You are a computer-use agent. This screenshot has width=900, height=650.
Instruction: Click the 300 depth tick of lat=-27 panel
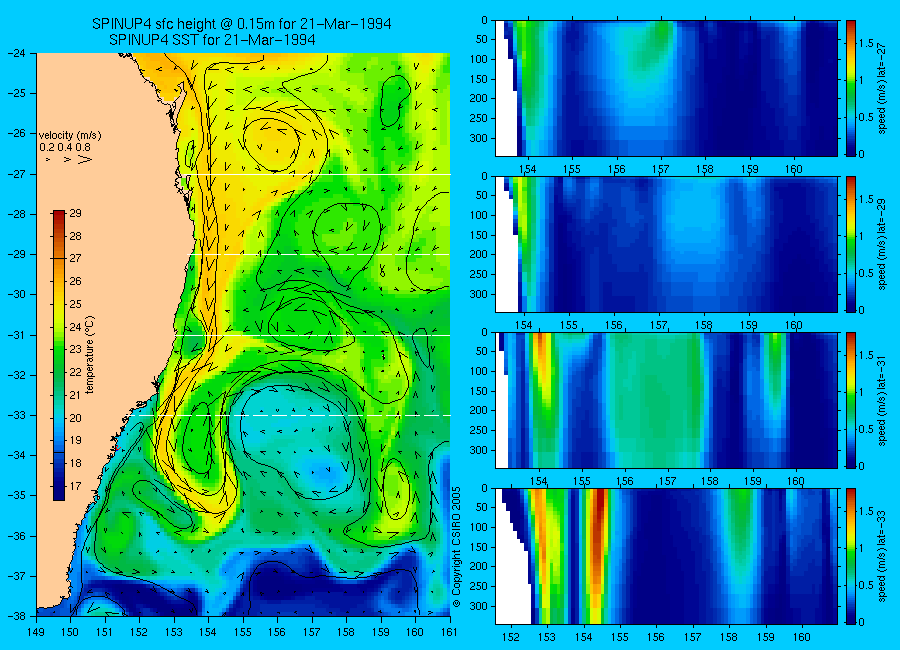479,138
